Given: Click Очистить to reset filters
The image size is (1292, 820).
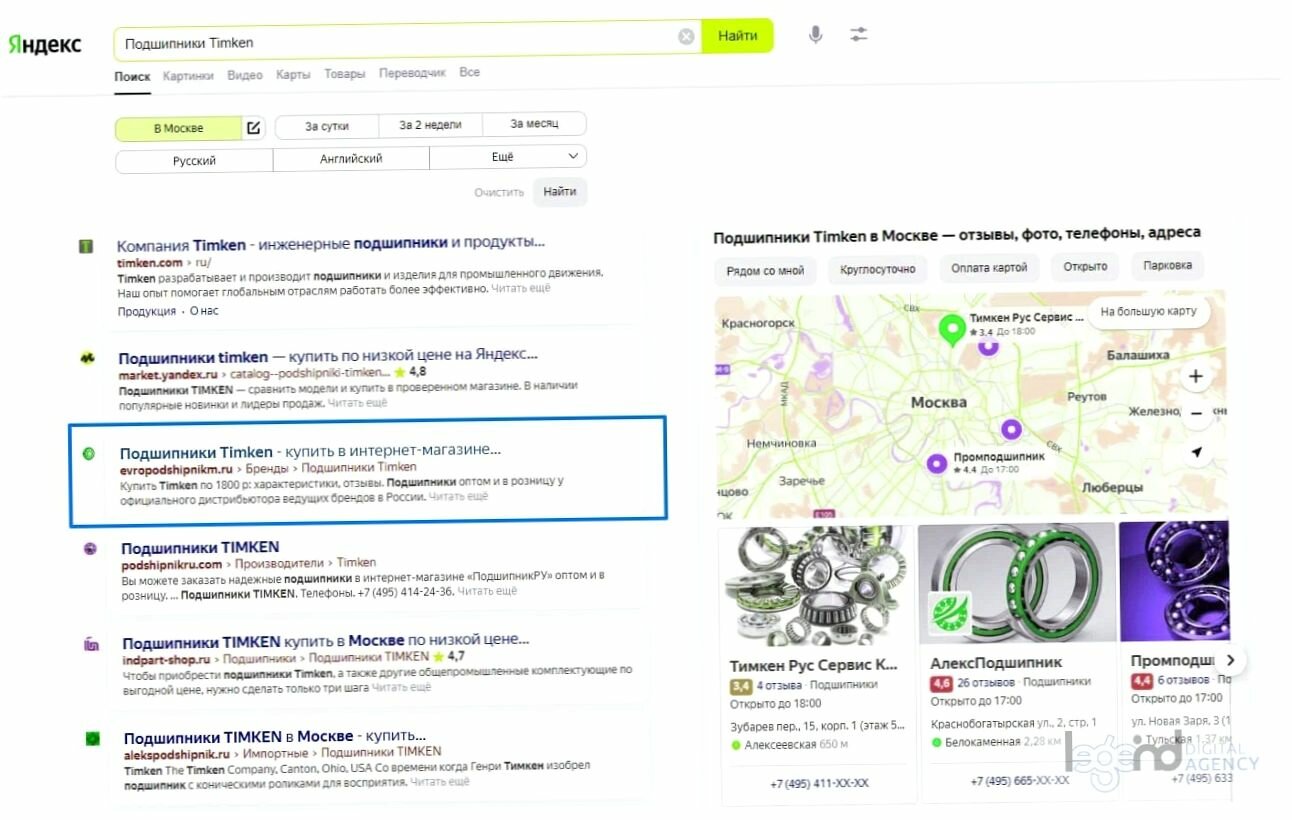Looking at the screenshot, I should pos(499,193).
